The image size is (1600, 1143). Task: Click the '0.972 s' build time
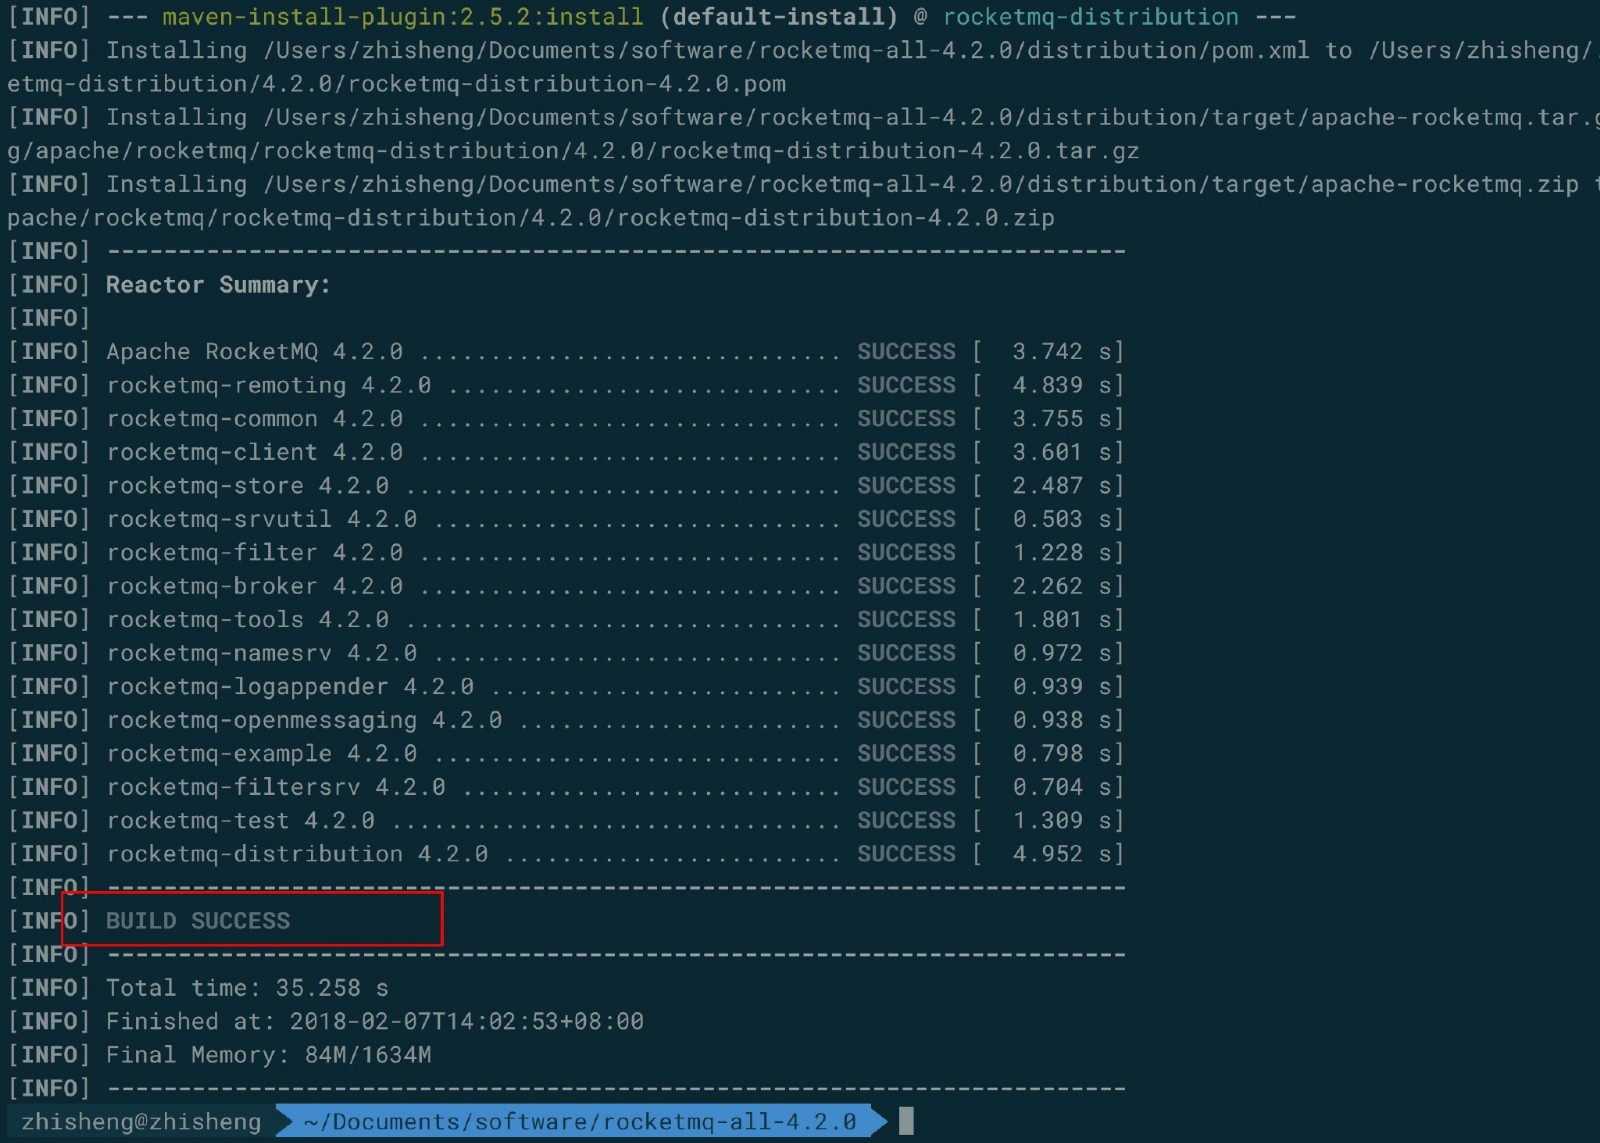[1062, 653]
